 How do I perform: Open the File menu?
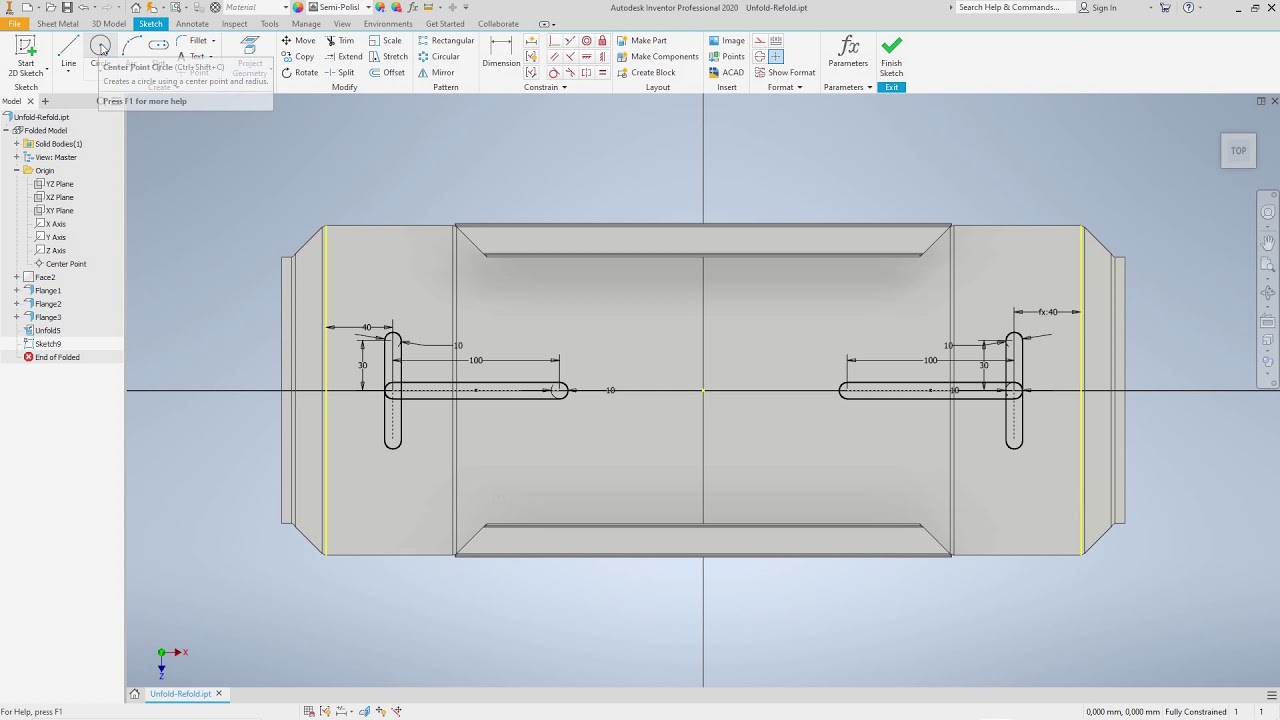14,24
